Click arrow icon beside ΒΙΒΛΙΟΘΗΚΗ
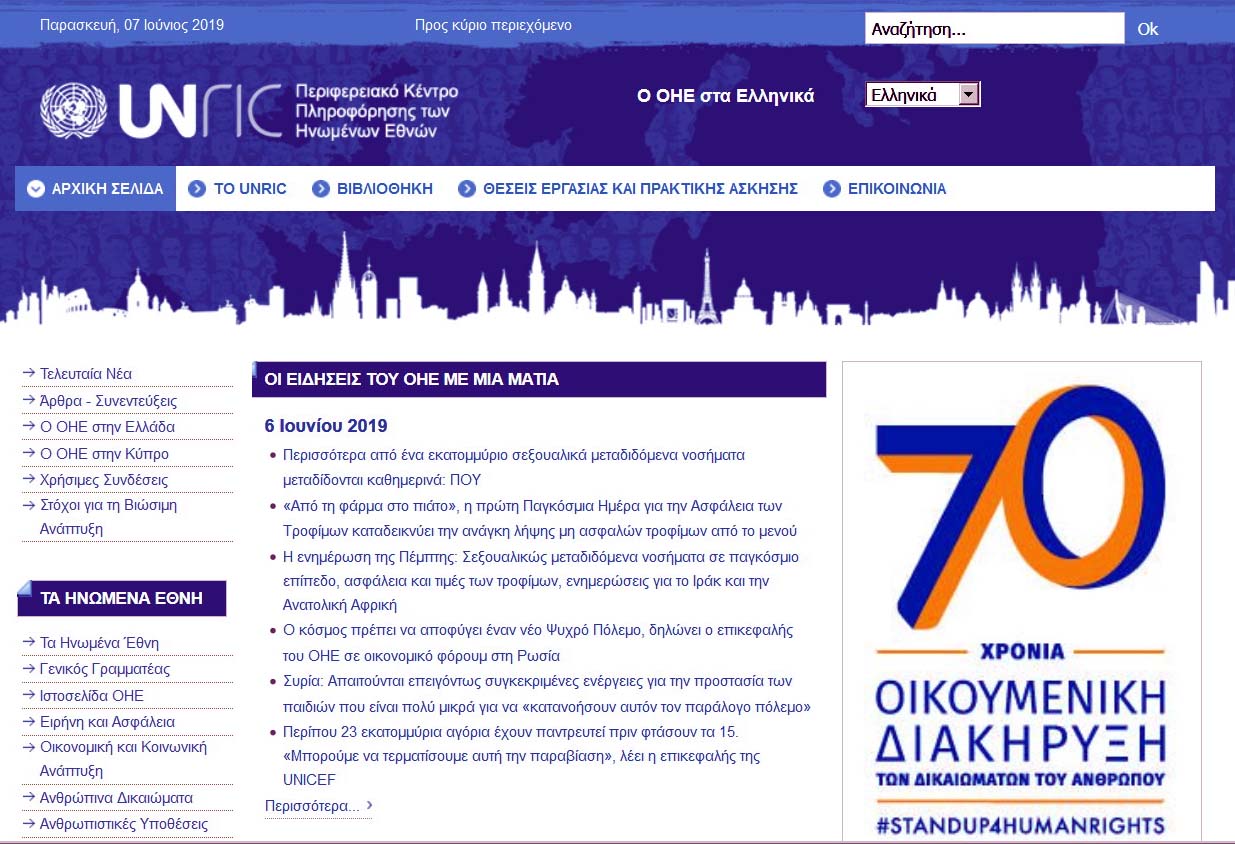Image resolution: width=1235 pixels, height=844 pixels. pyautogui.click(x=321, y=188)
